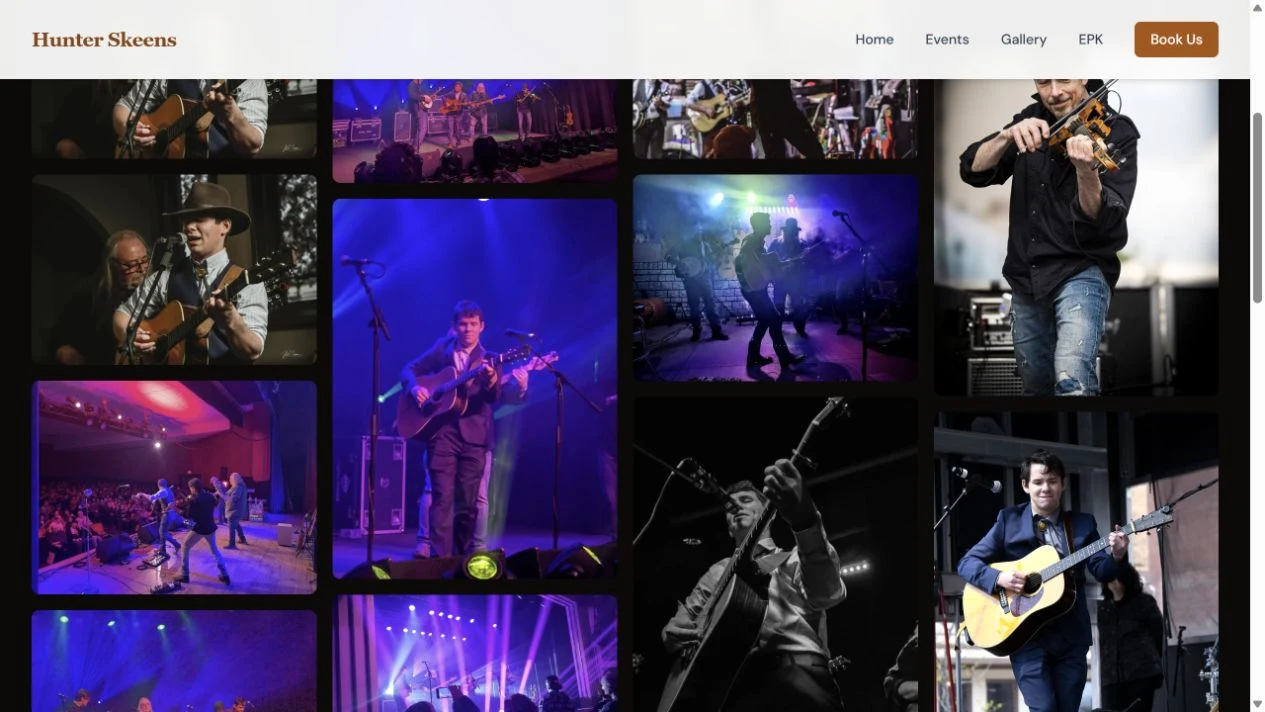
Task: Open cropped instruments photo beneath Events link
Action: (x=775, y=118)
